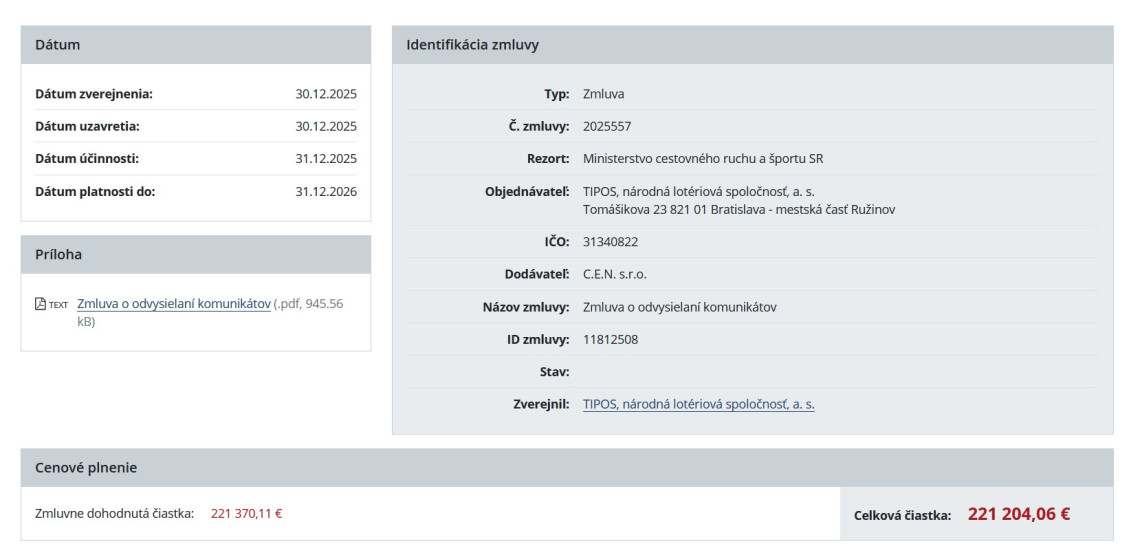1129x555 pixels.
Task: Click the ID zmluvy label
Action: pos(538,340)
